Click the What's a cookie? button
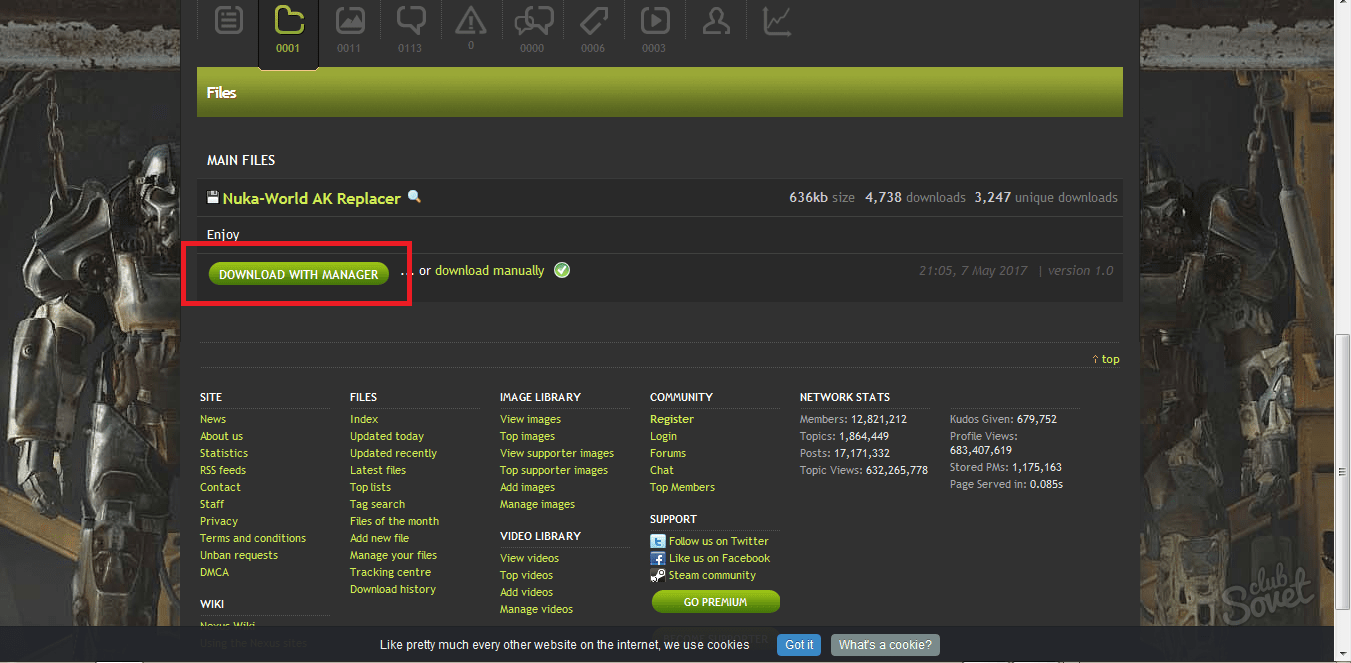 click(885, 645)
